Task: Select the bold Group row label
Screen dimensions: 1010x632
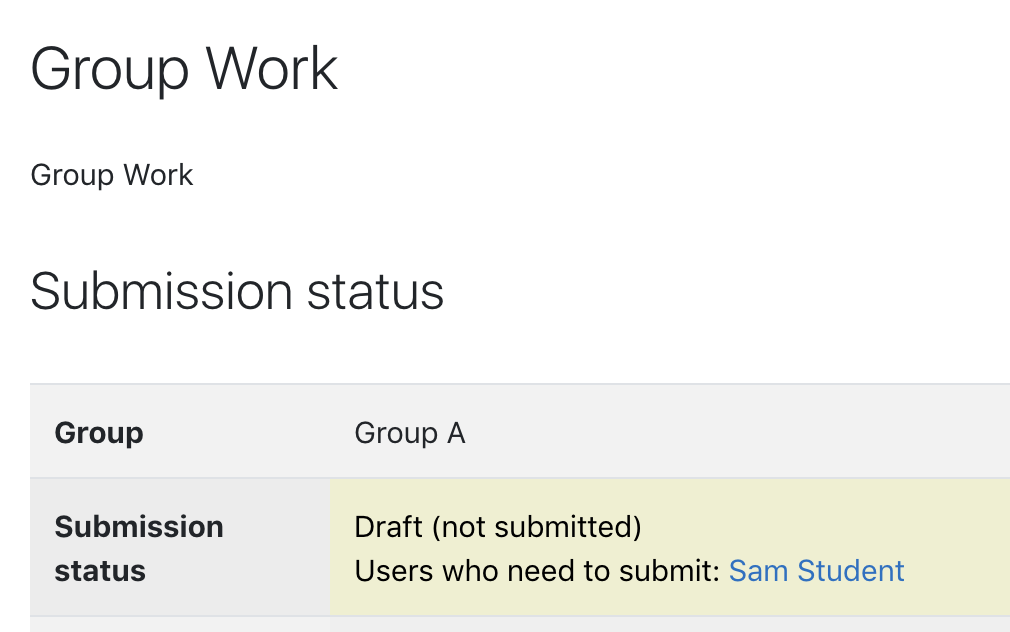Action: (99, 433)
